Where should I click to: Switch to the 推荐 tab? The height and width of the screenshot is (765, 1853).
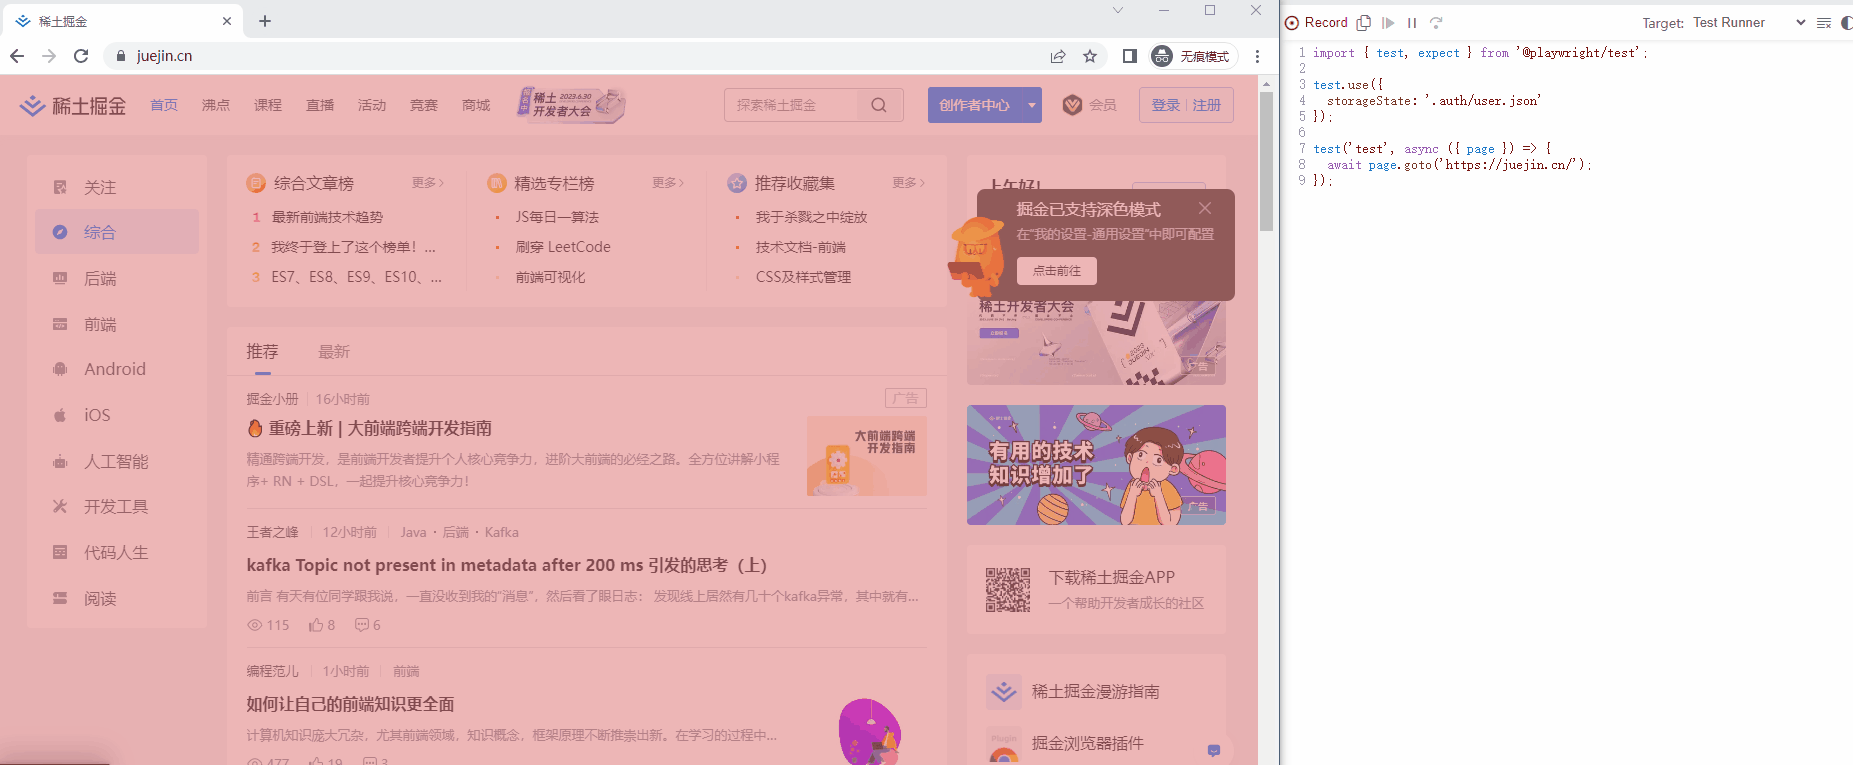tap(262, 352)
